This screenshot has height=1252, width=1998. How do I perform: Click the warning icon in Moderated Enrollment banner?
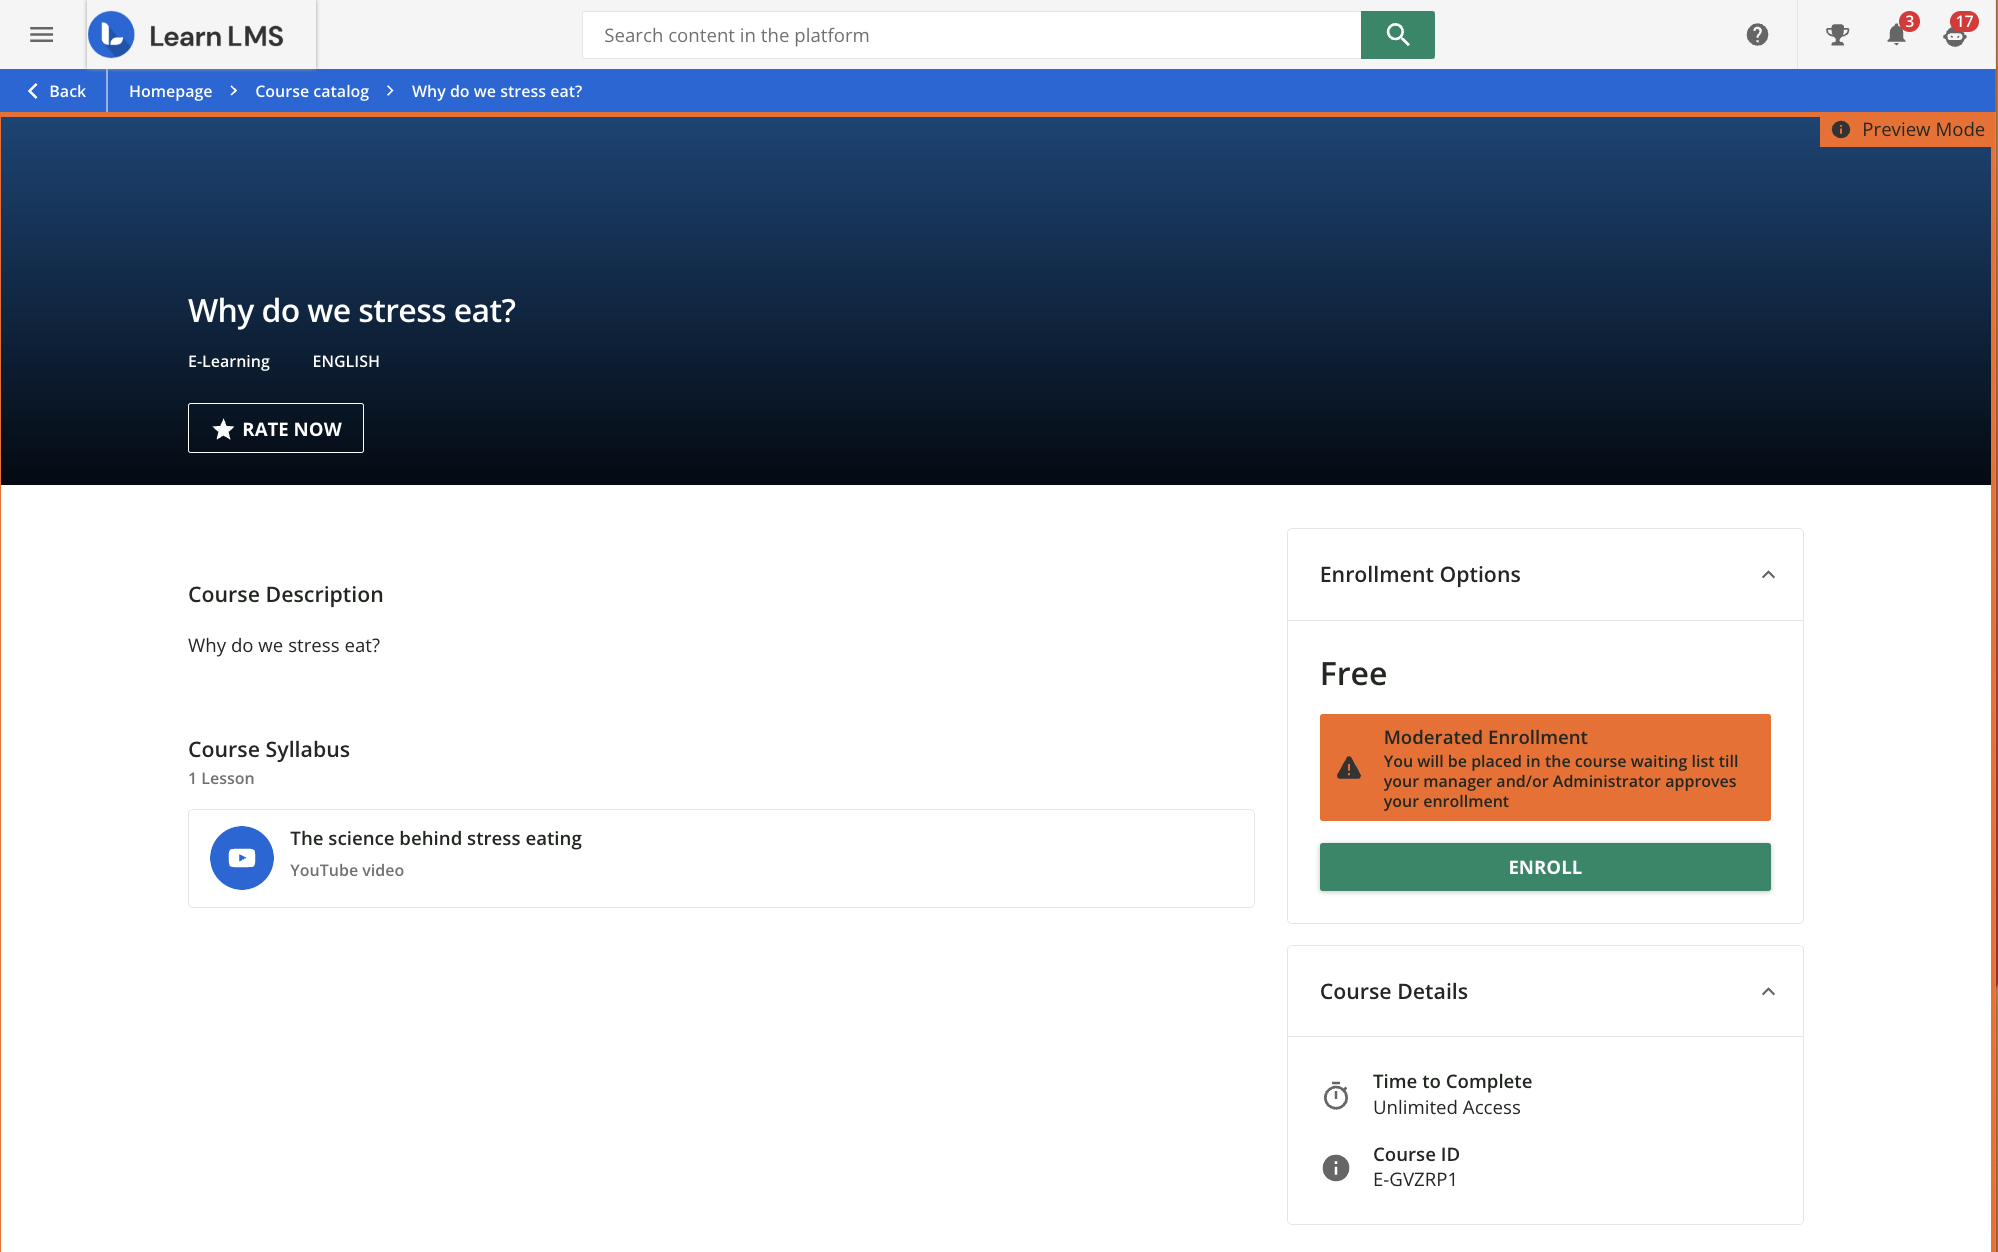coord(1348,767)
